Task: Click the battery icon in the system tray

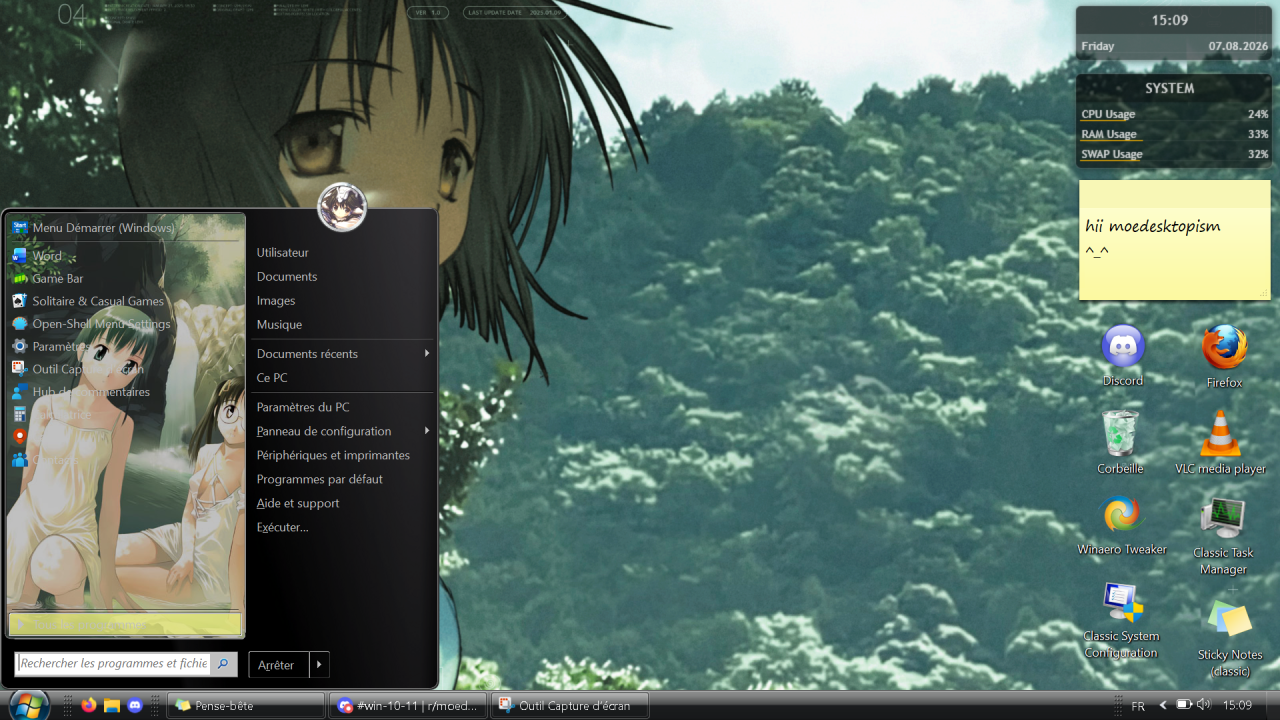Action: point(1184,705)
